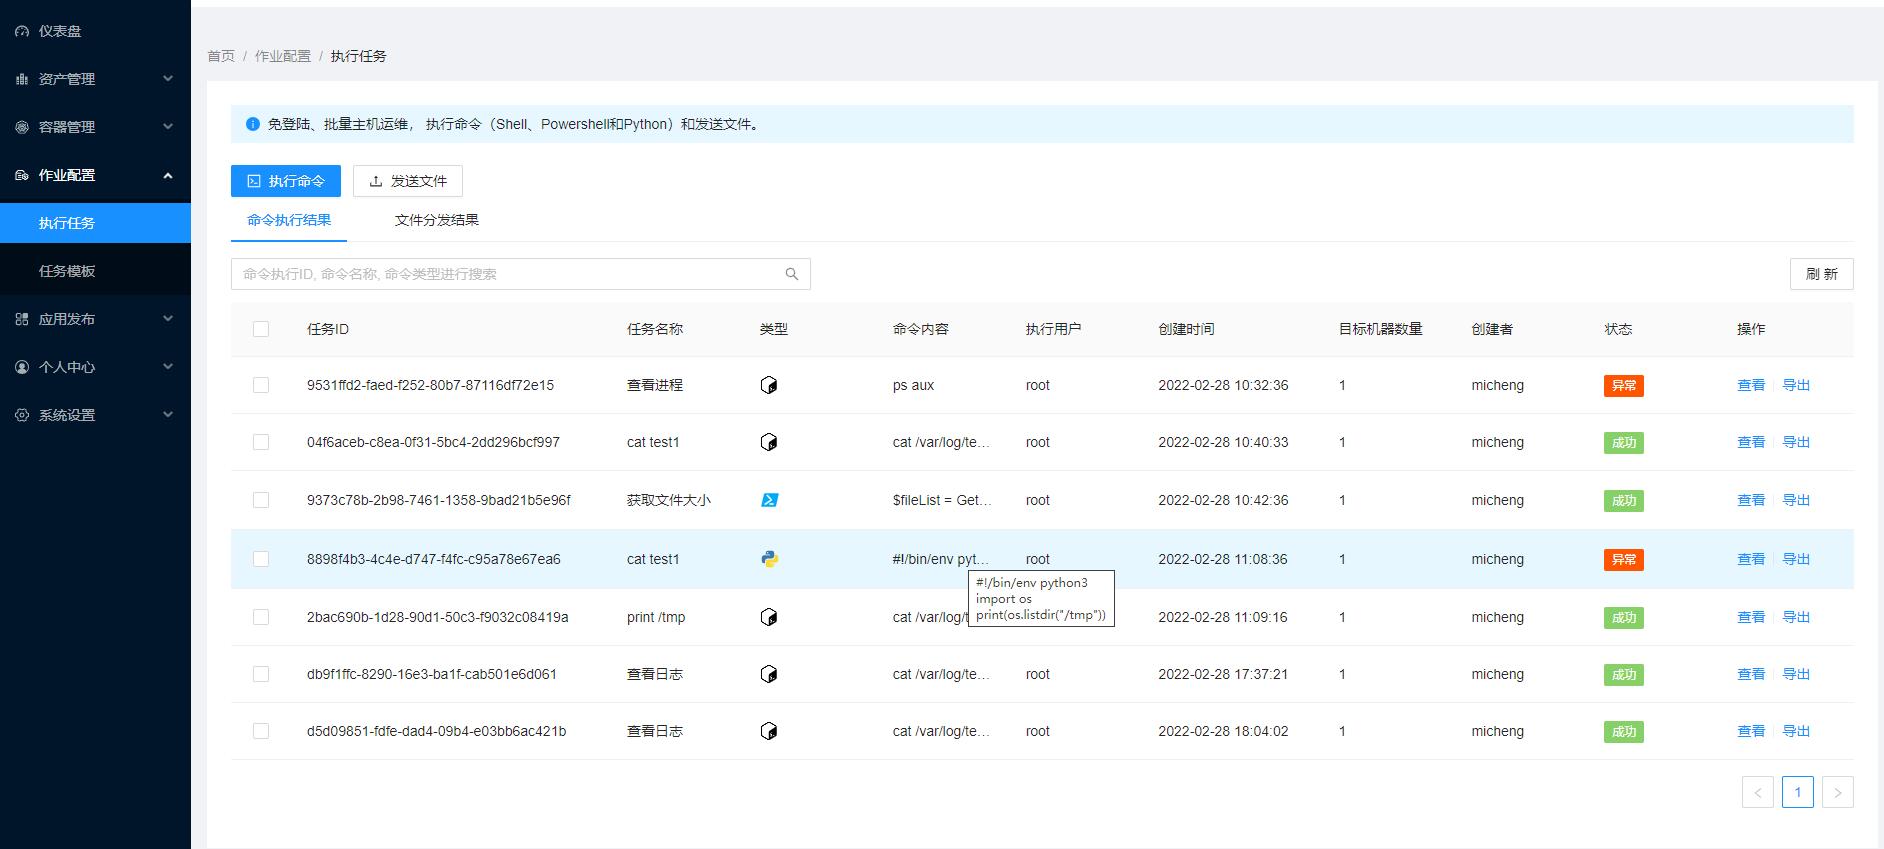Go to previous page arrow
The height and width of the screenshot is (849, 1884).
[1758, 792]
